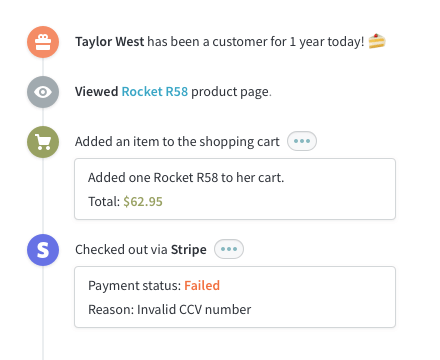Screen dimensions: 440x360
Task: Click the cake emoji after anniversary message
Action: point(377,41)
